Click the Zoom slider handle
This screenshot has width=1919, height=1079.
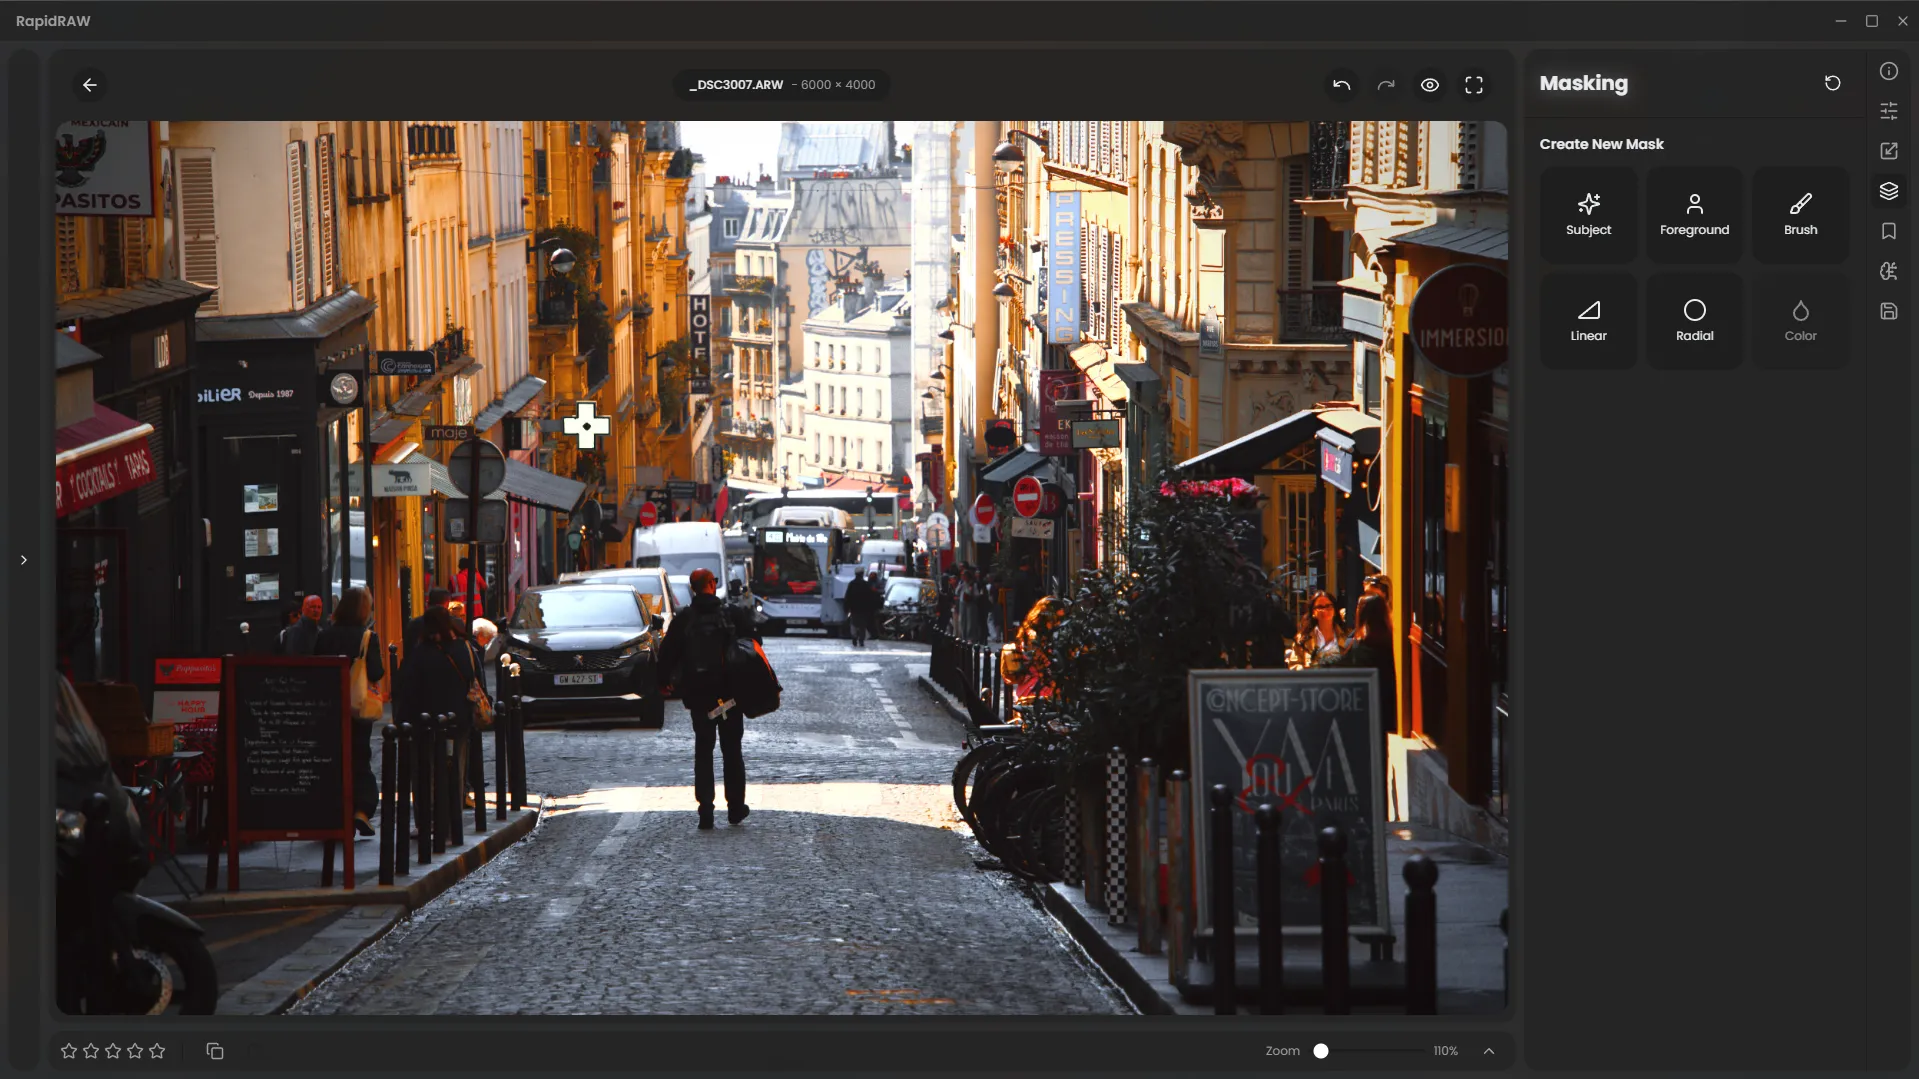[x=1321, y=1051]
